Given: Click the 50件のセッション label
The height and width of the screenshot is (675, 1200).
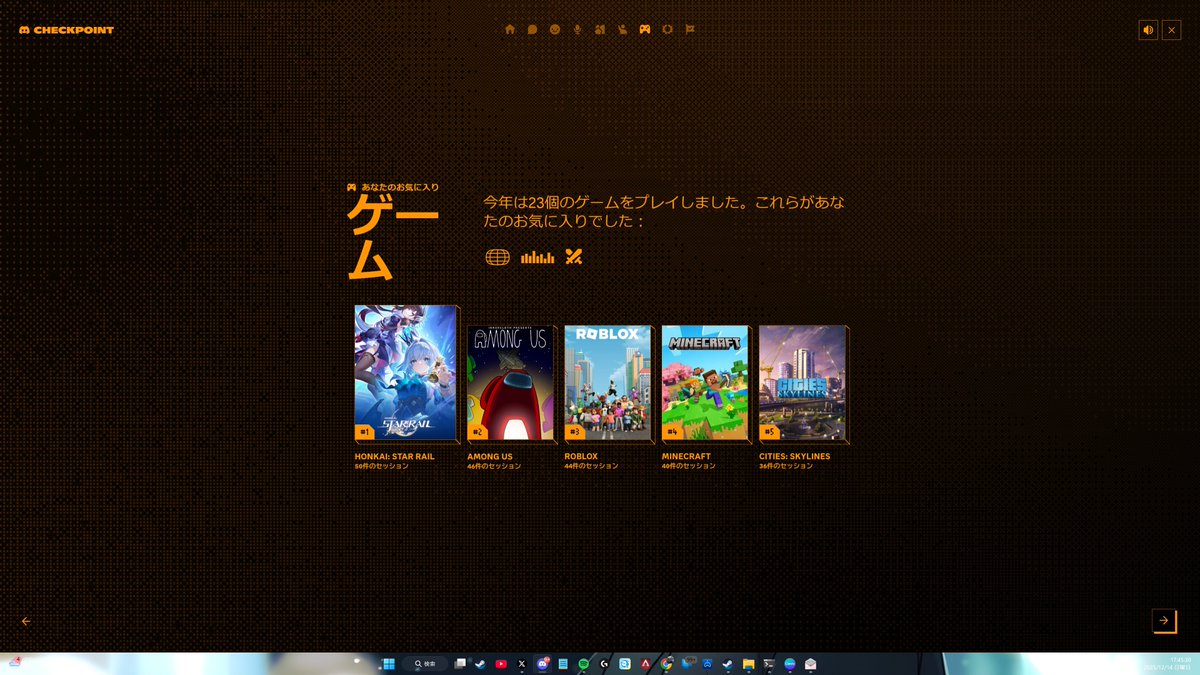Looking at the screenshot, I should tap(382, 466).
